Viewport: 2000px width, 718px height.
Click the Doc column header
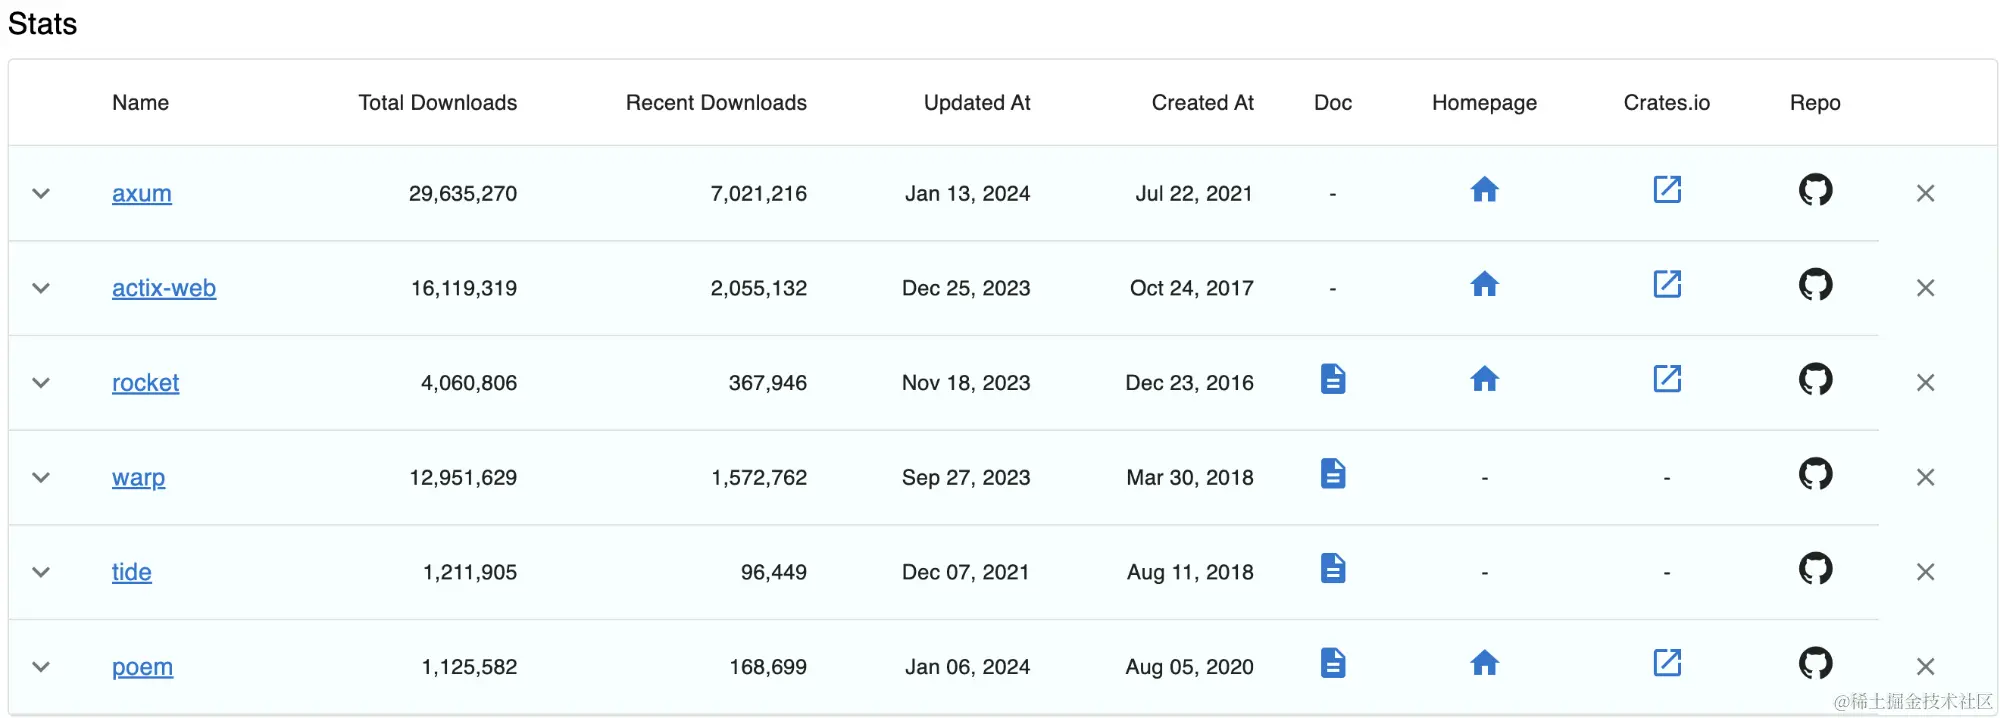(1333, 103)
